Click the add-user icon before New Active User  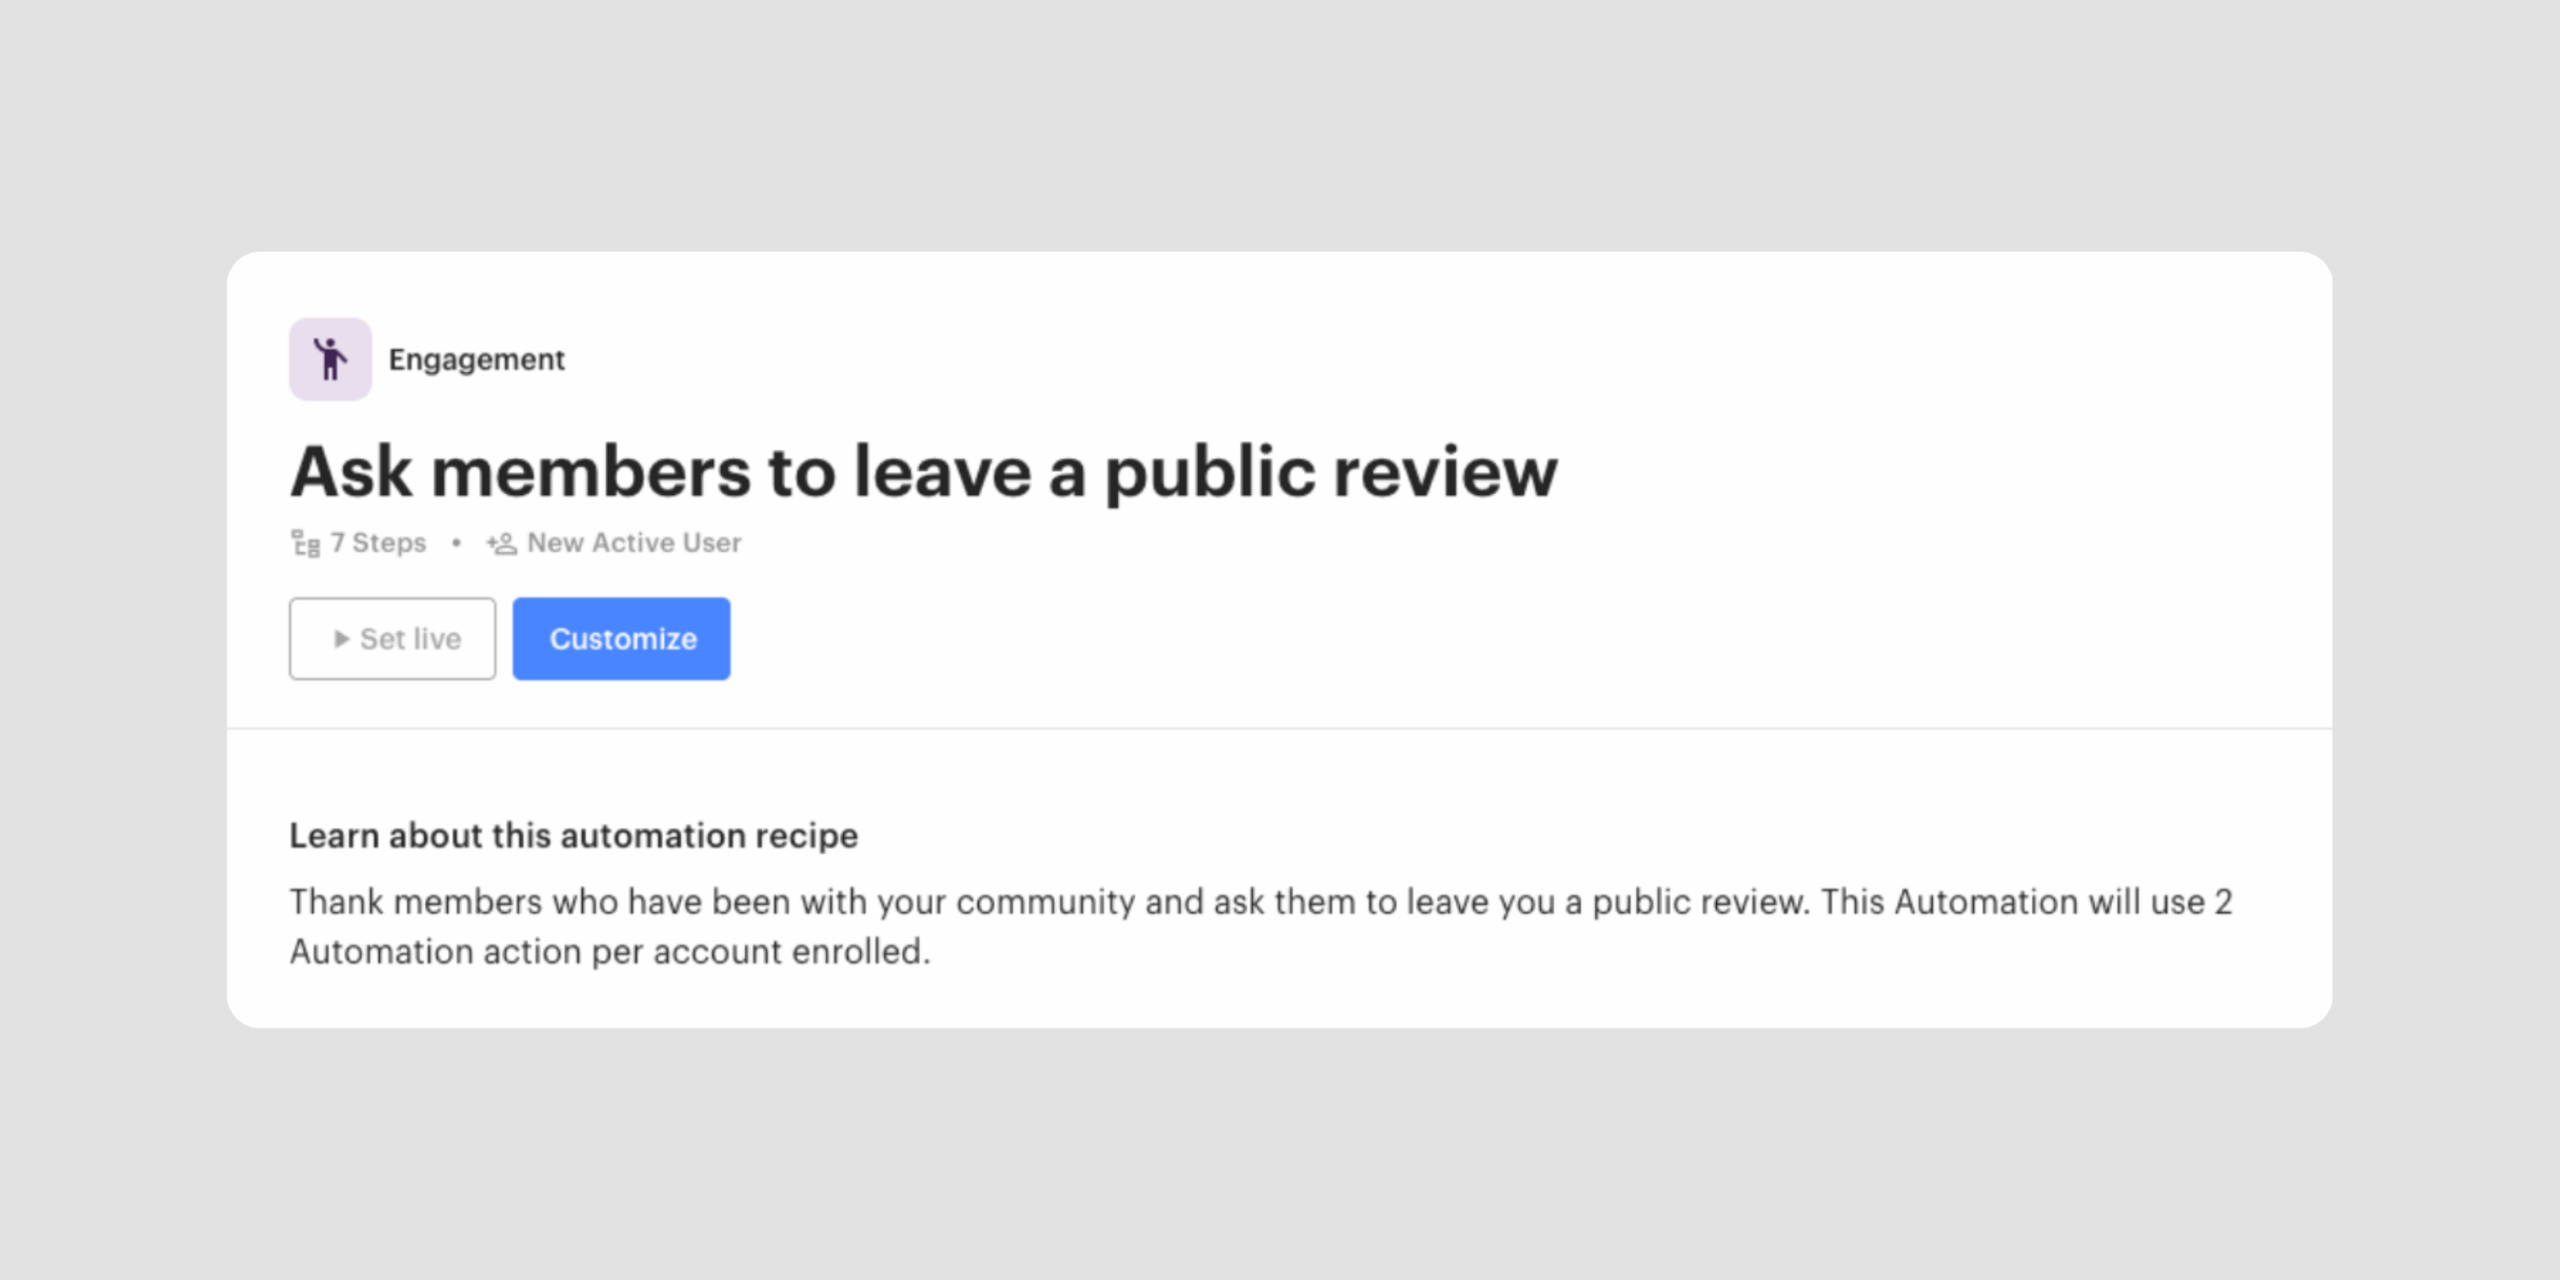[x=502, y=543]
